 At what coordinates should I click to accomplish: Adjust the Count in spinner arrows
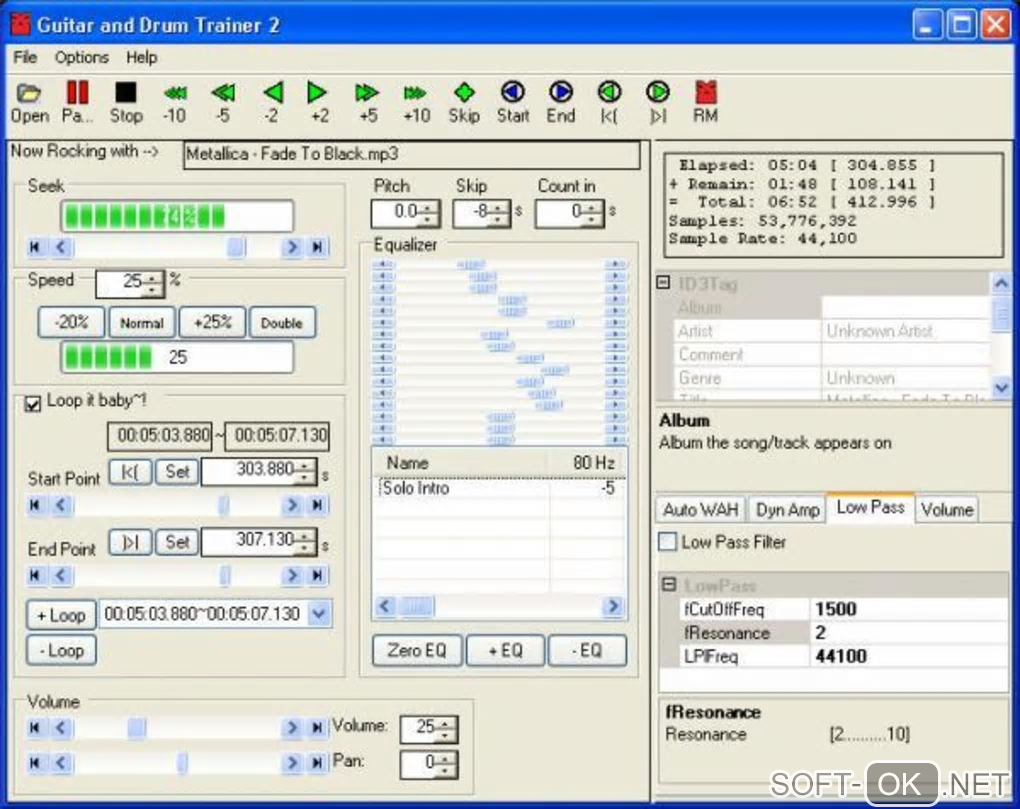point(591,213)
